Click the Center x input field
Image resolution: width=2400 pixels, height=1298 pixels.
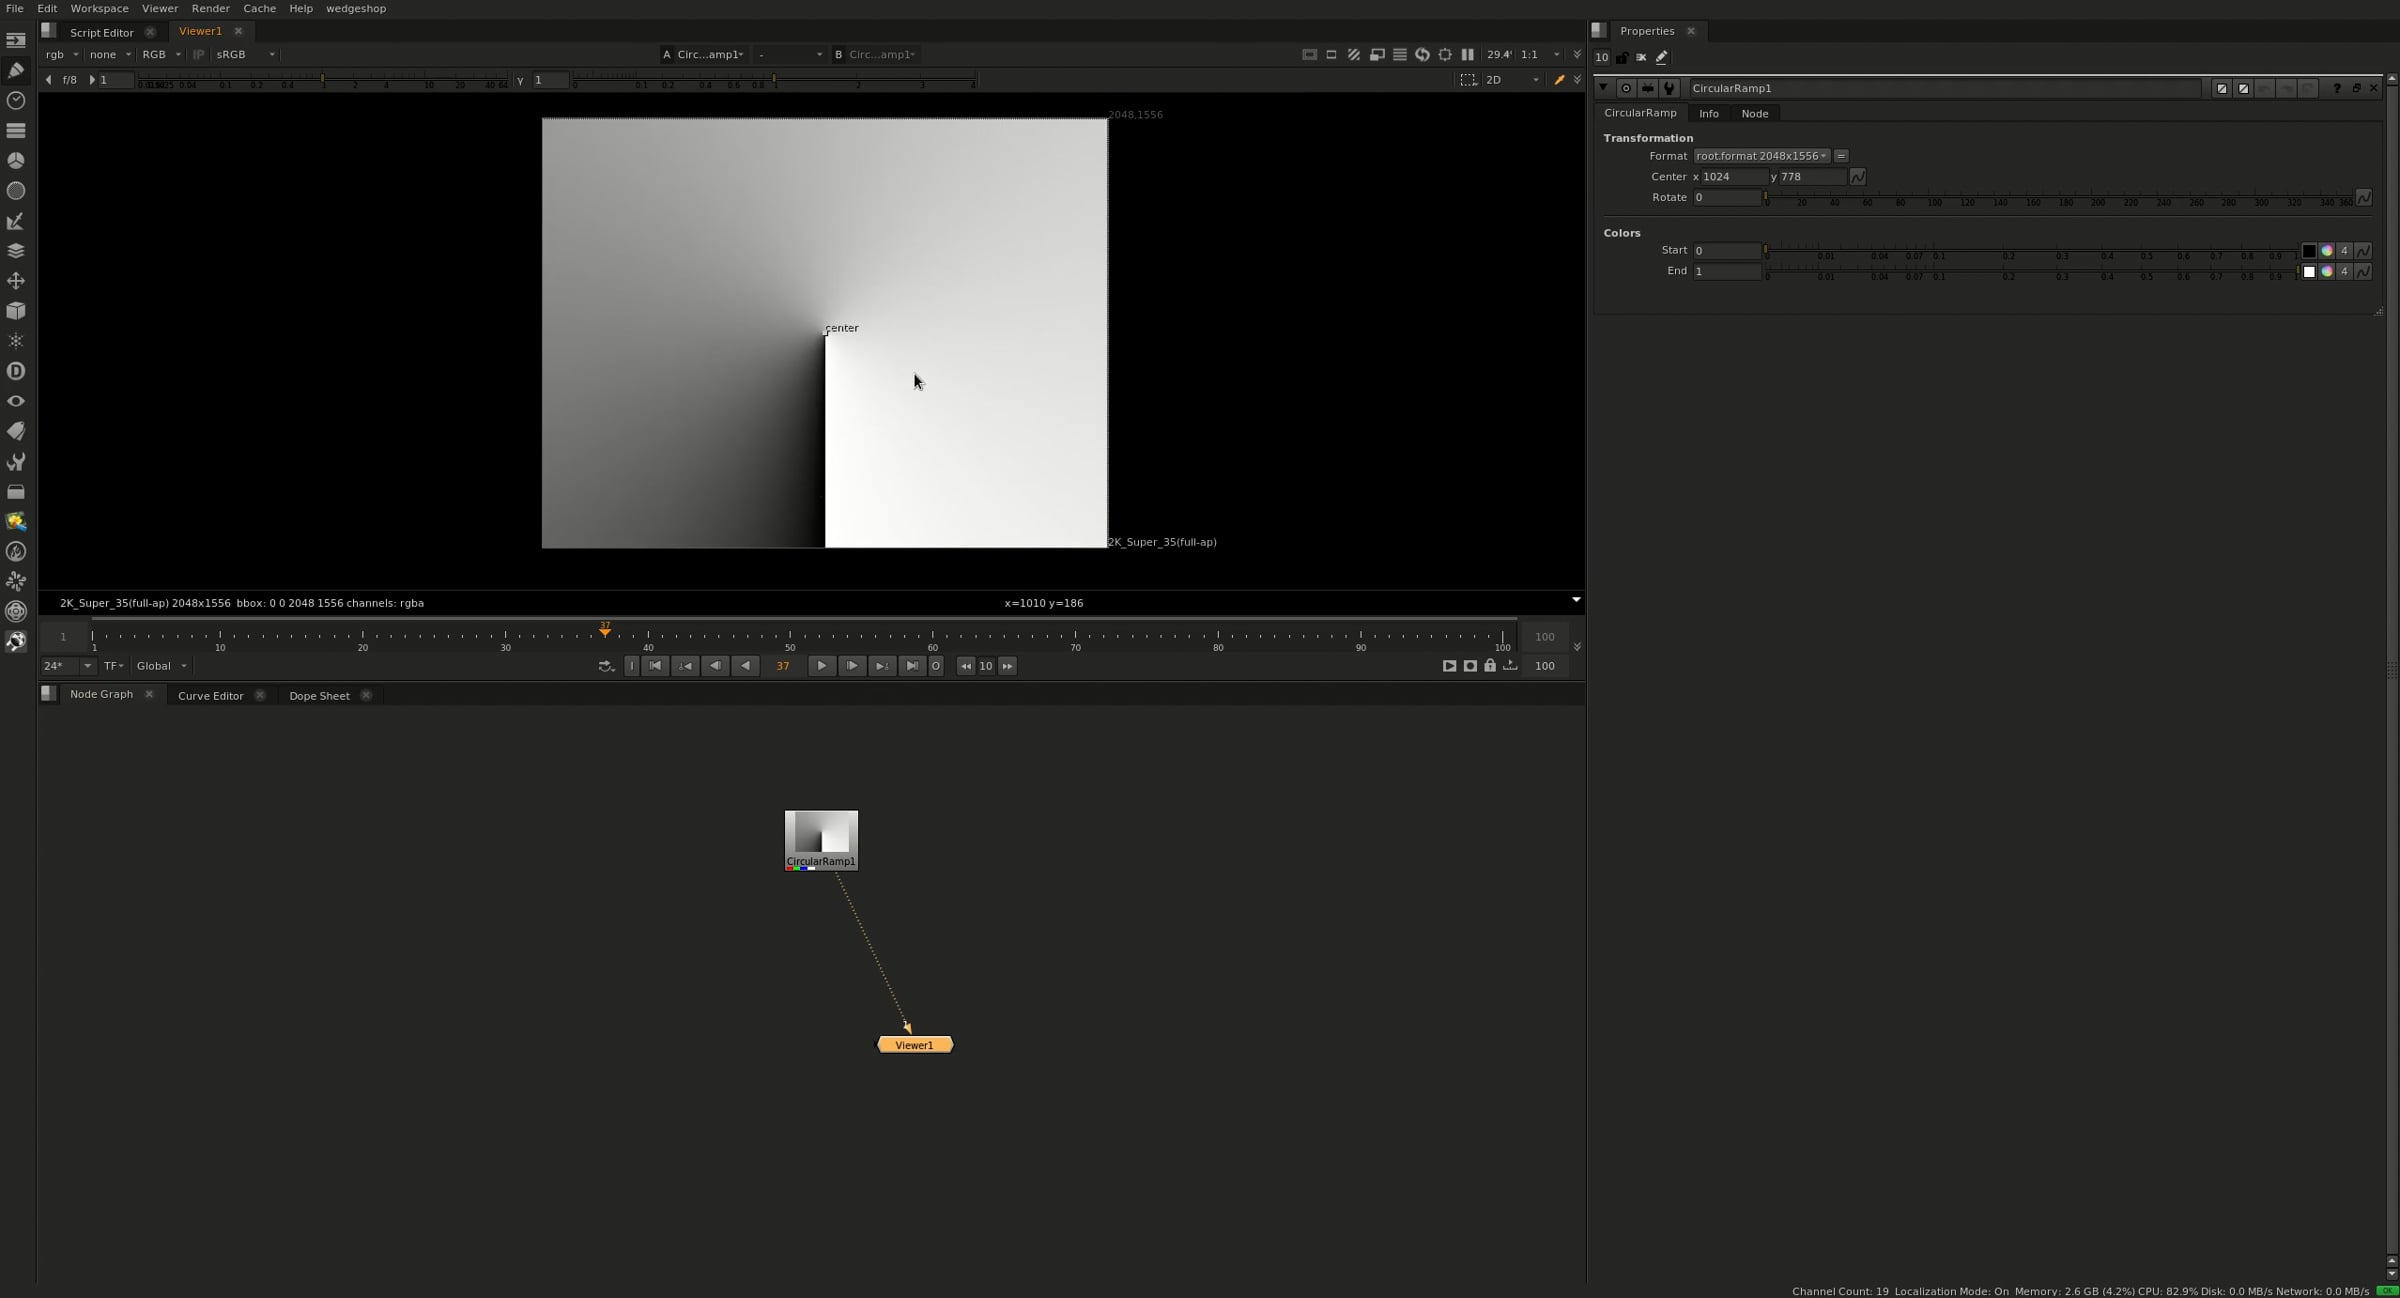point(1734,177)
